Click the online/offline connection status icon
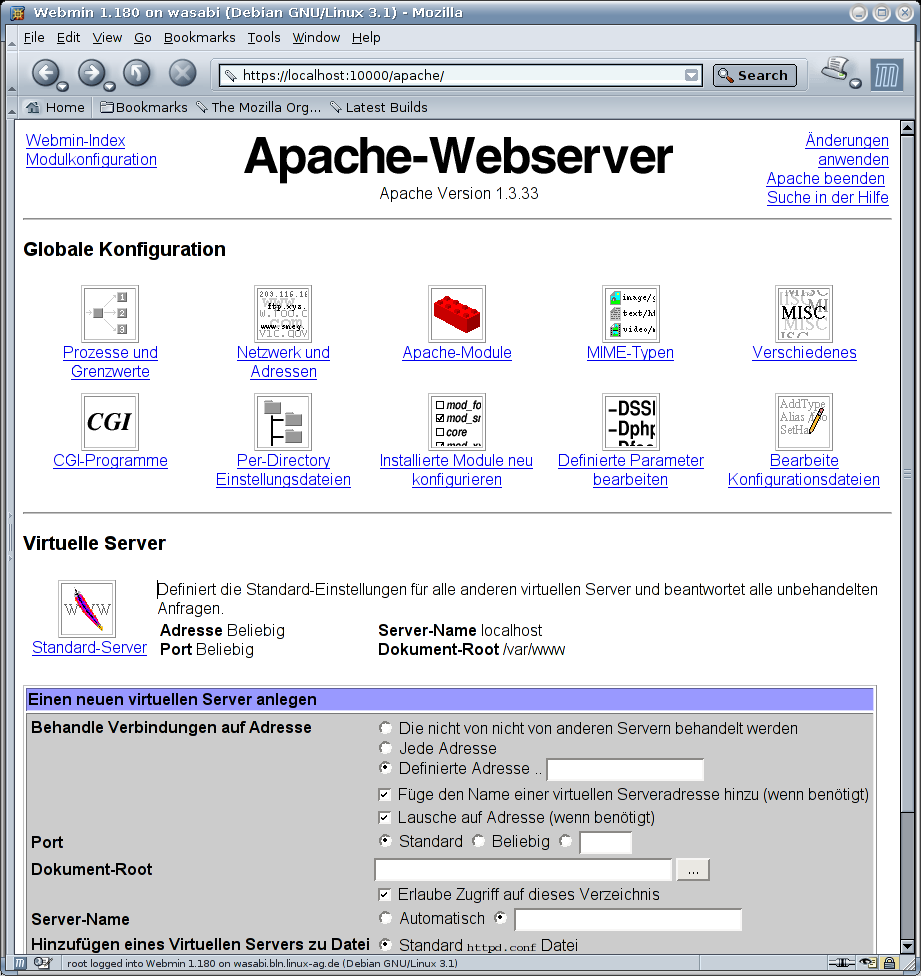The height and width of the screenshot is (976, 921). point(841,963)
